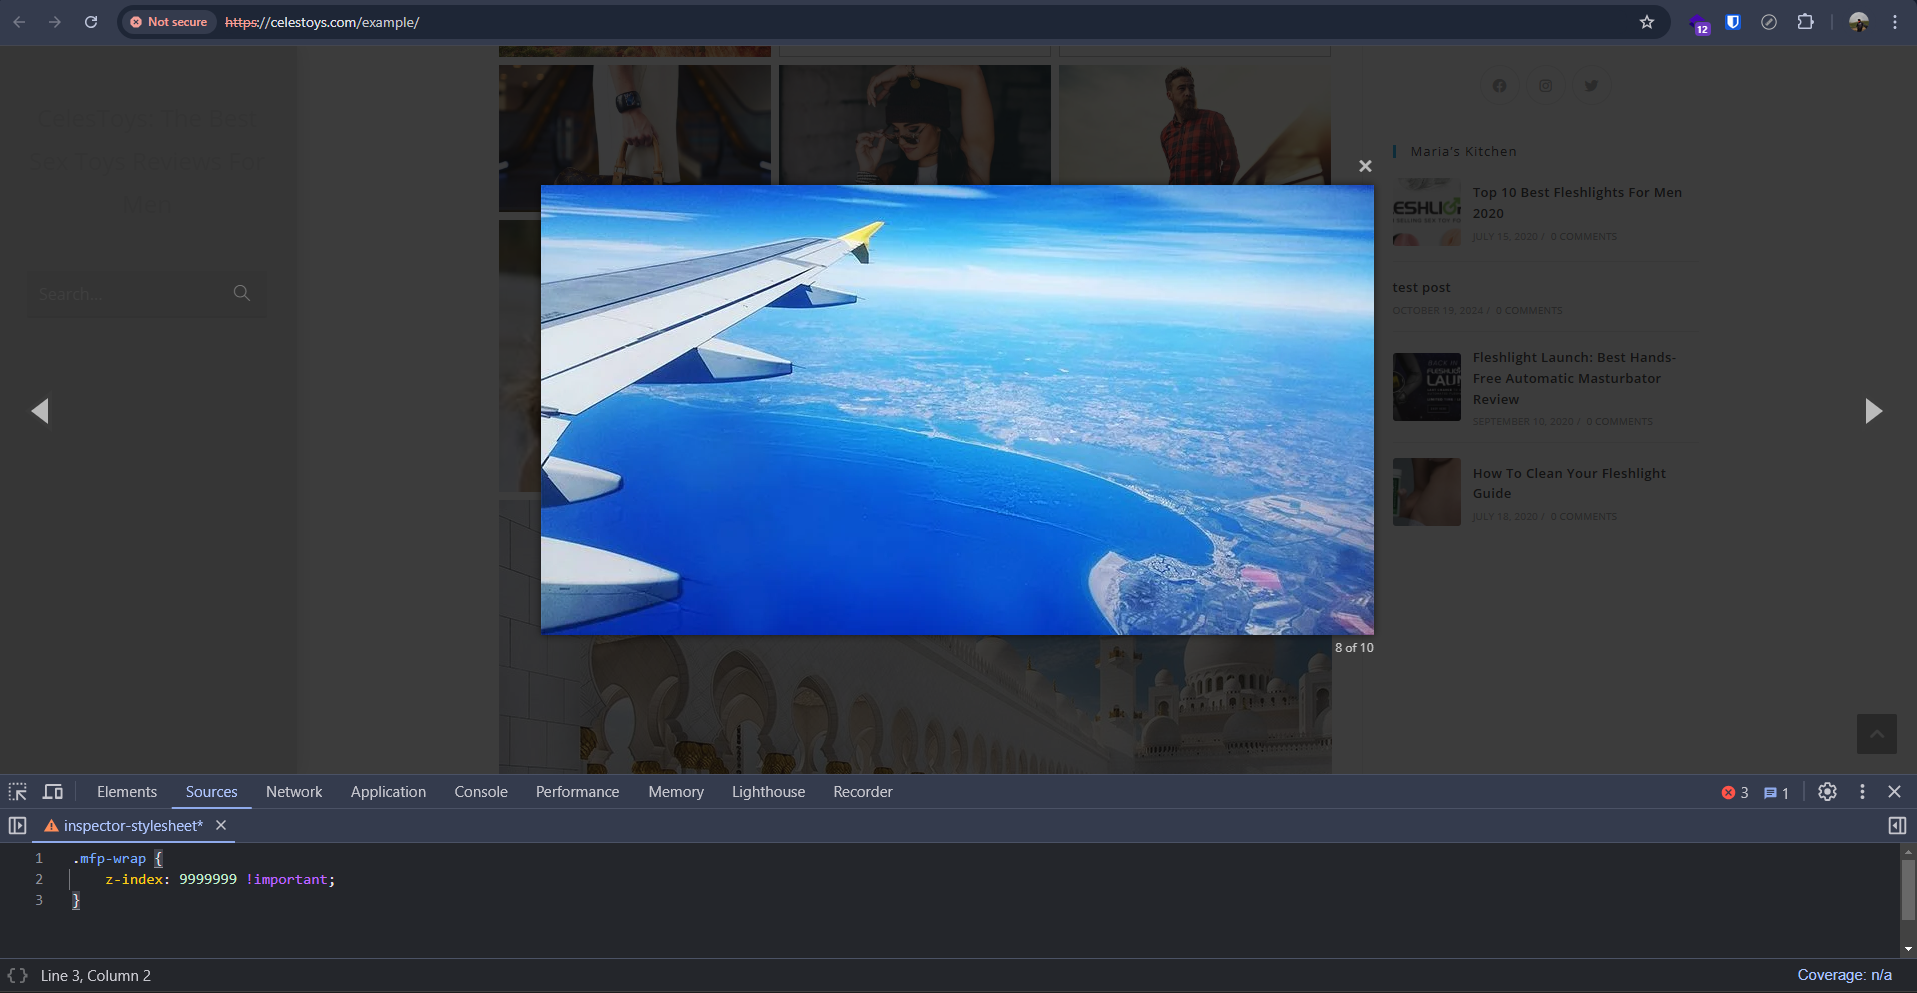Reload the page
Screen dimensions: 1917x993
[91, 22]
